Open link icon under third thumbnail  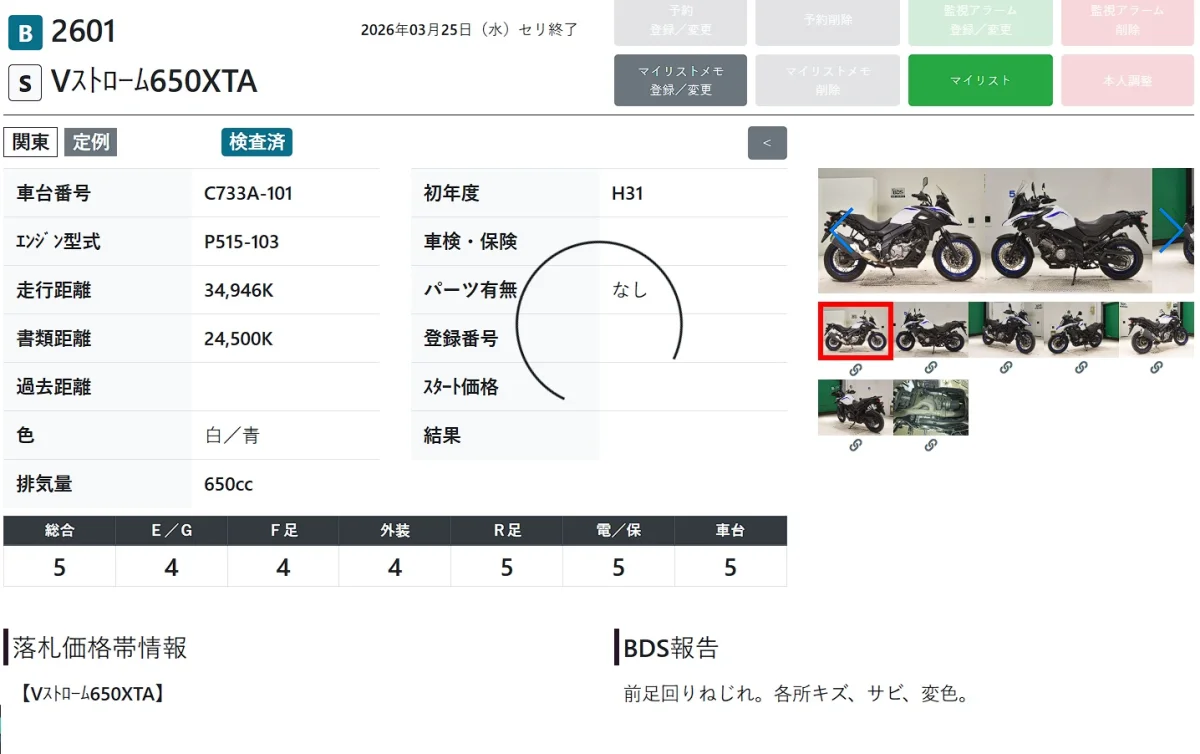(x=1005, y=368)
